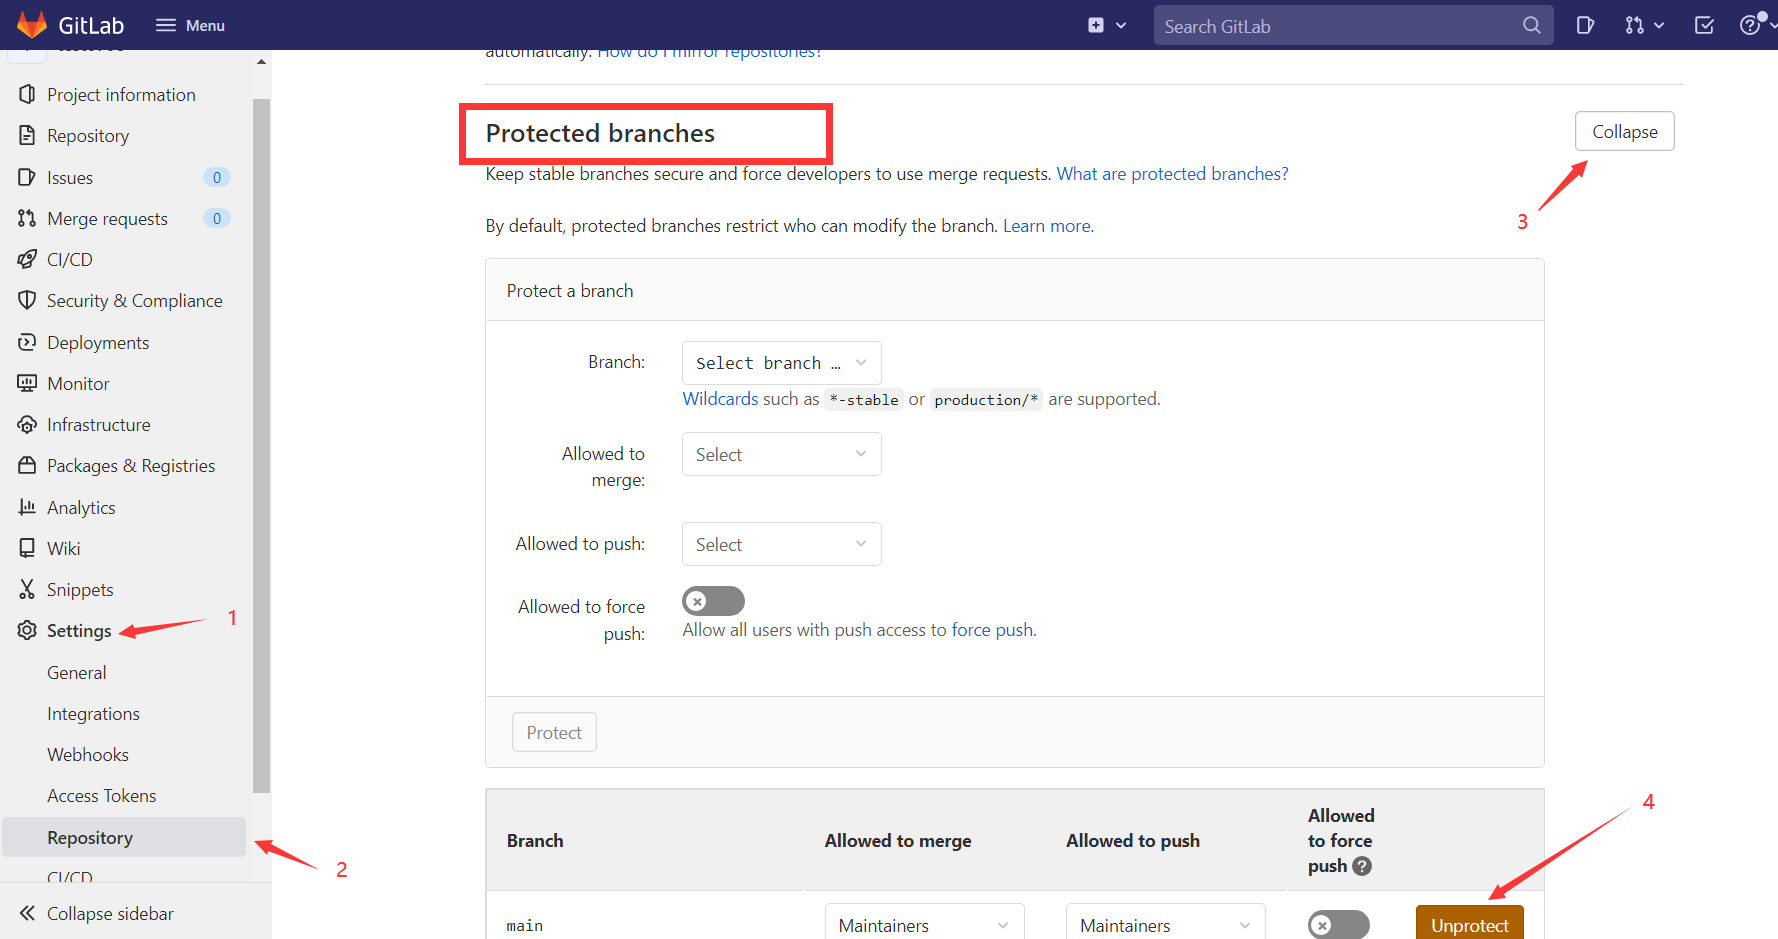Open the 'force push' link

point(992,630)
